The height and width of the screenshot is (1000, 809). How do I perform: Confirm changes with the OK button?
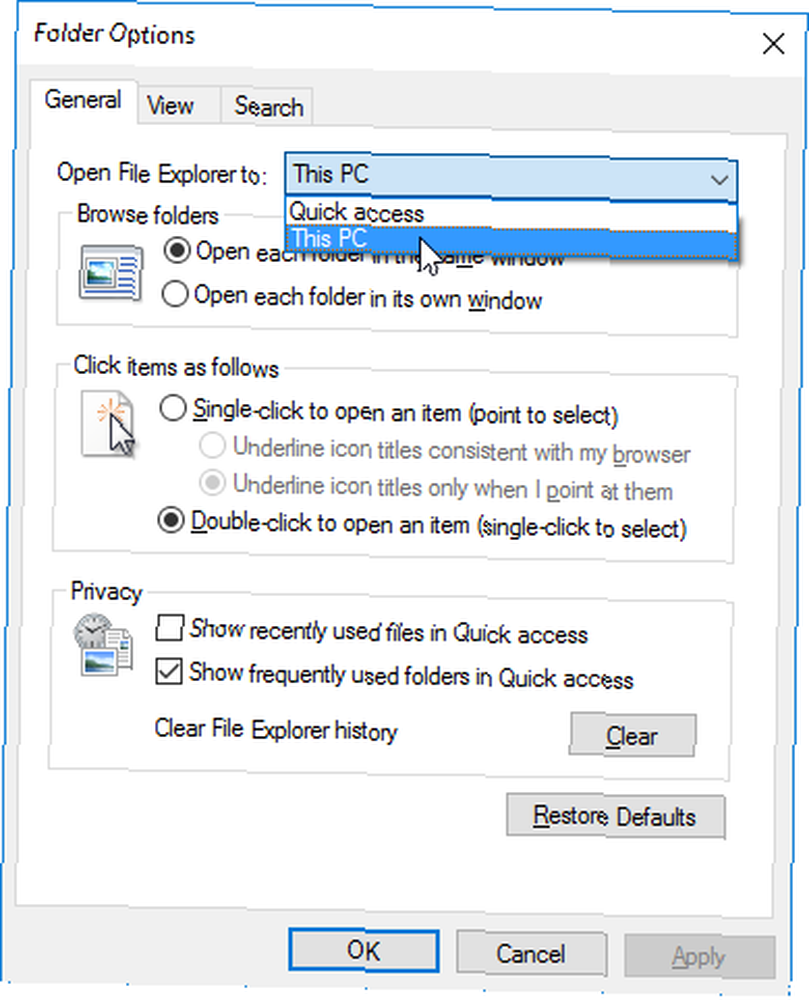[363, 951]
